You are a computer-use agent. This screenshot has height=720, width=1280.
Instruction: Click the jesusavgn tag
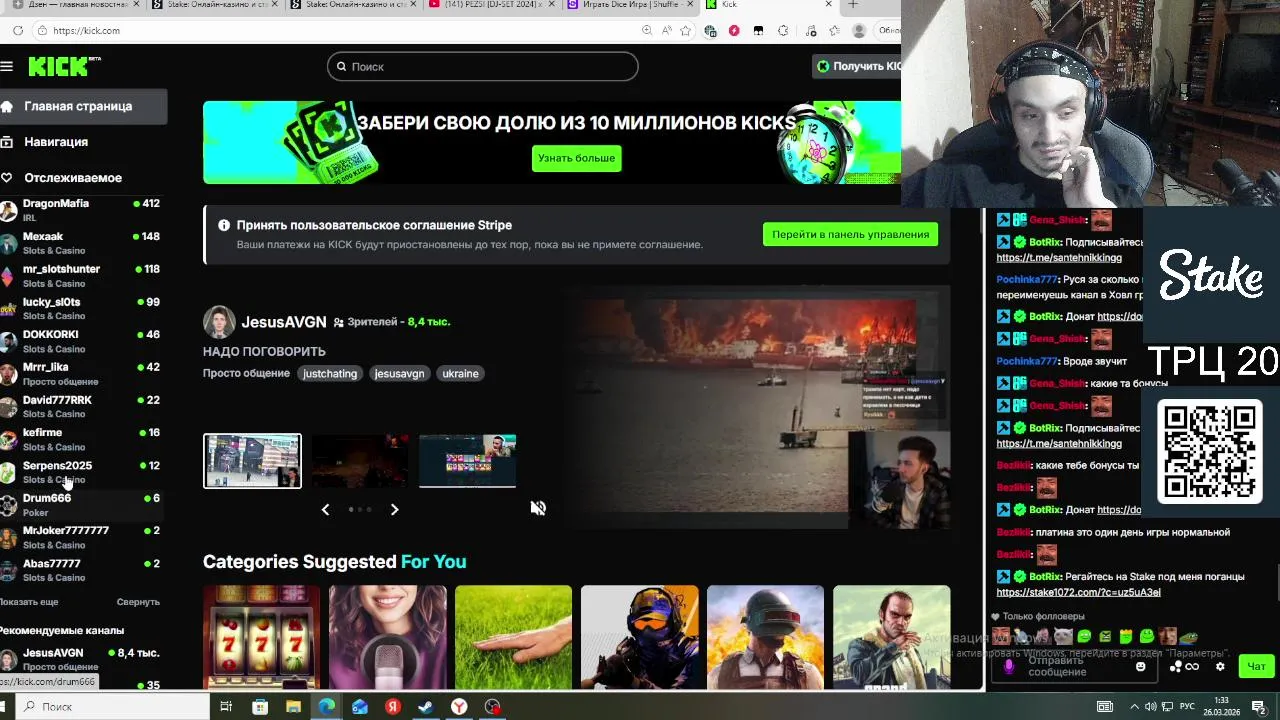point(399,373)
